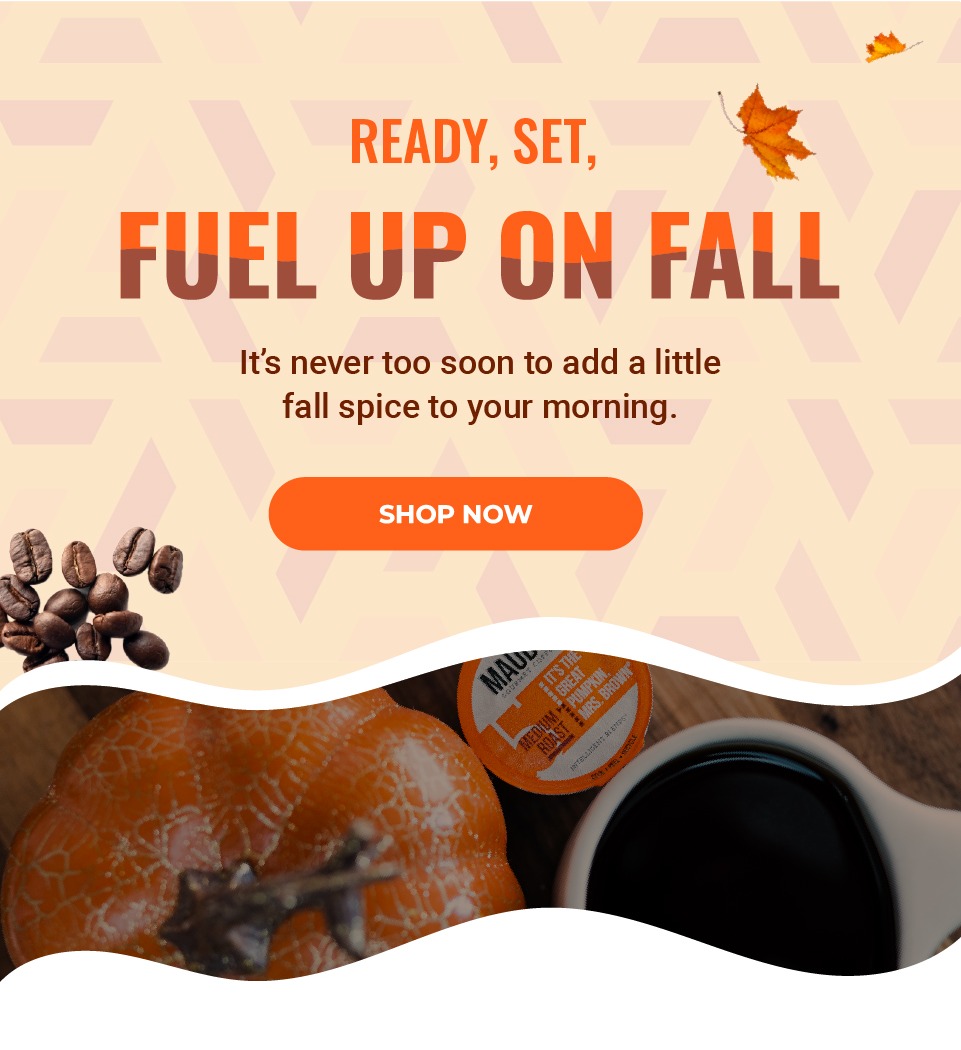
Task: Click "fall spice to your morning" text
Action: [479, 406]
